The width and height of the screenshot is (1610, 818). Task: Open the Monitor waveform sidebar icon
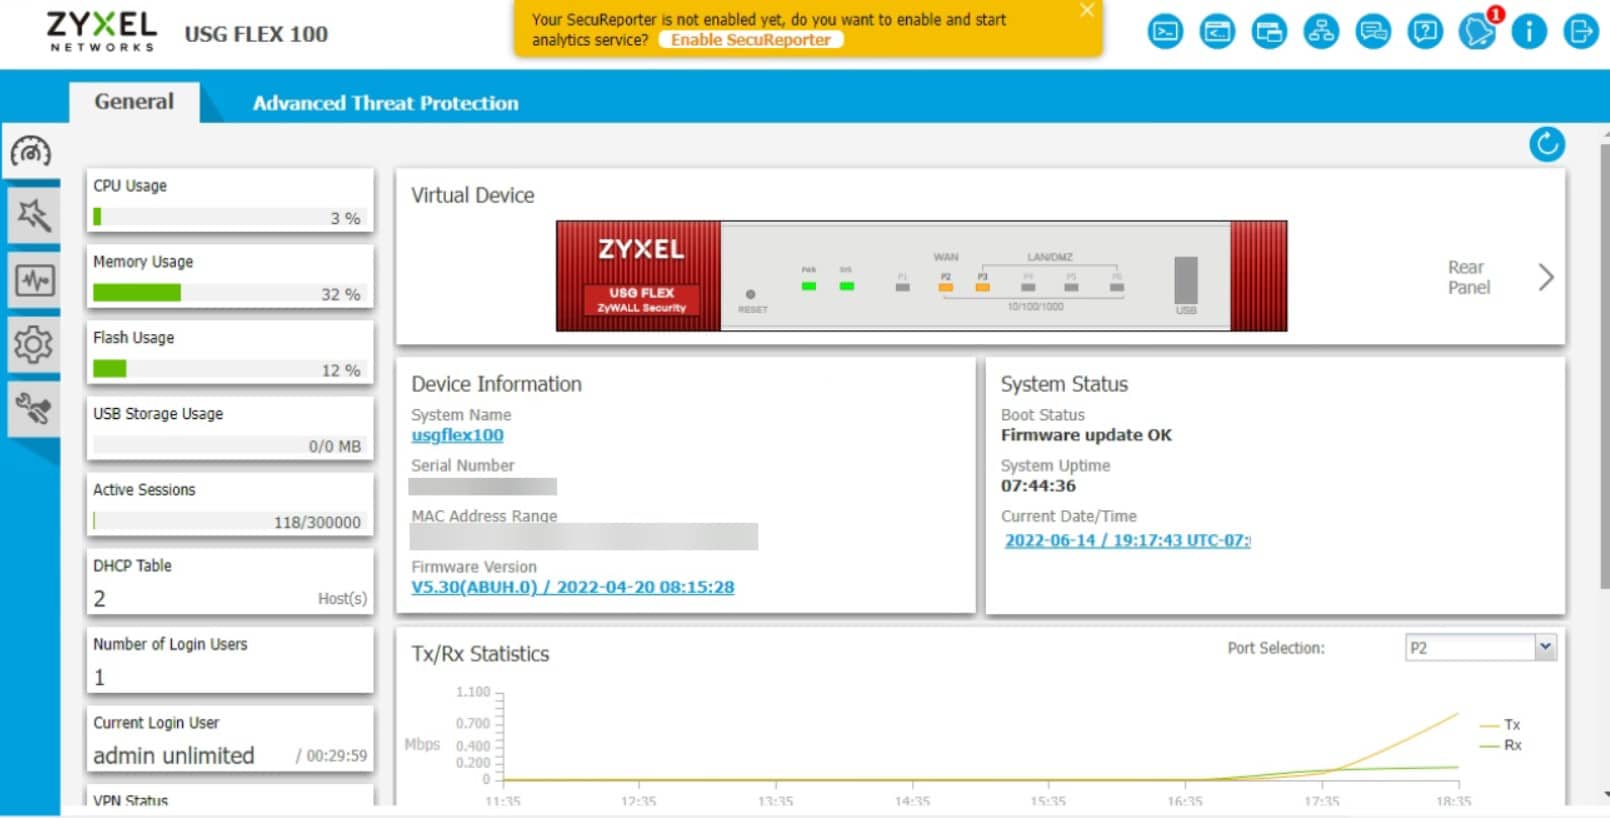[x=33, y=280]
